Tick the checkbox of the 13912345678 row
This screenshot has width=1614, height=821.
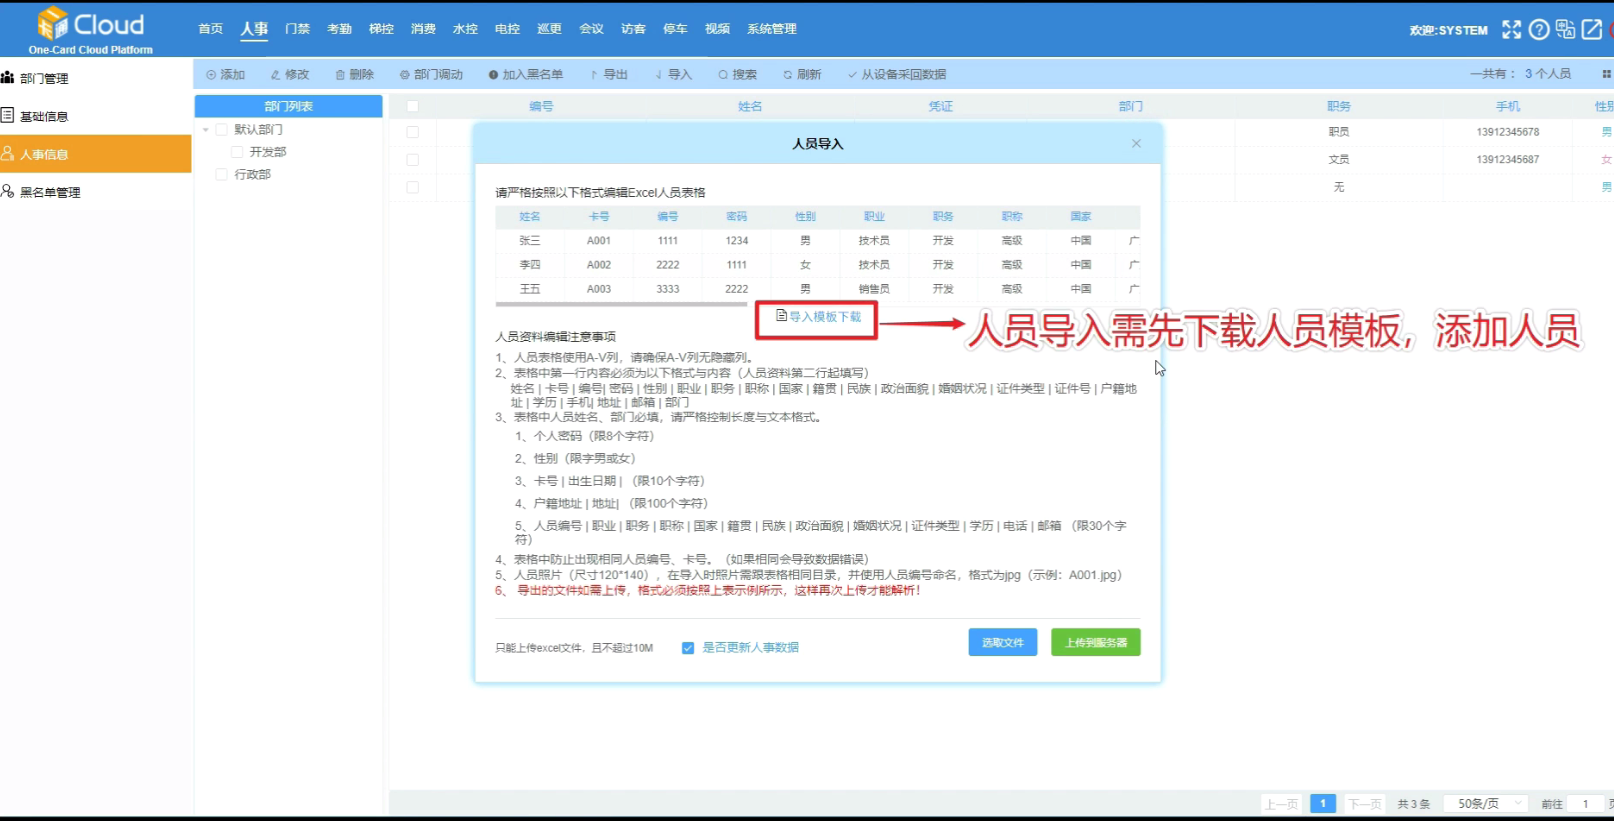(x=413, y=132)
